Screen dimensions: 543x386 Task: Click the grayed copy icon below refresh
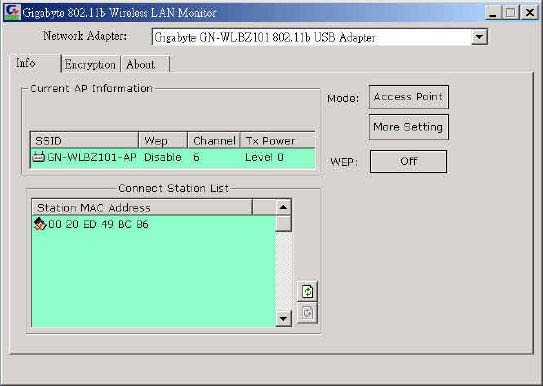coord(308,313)
